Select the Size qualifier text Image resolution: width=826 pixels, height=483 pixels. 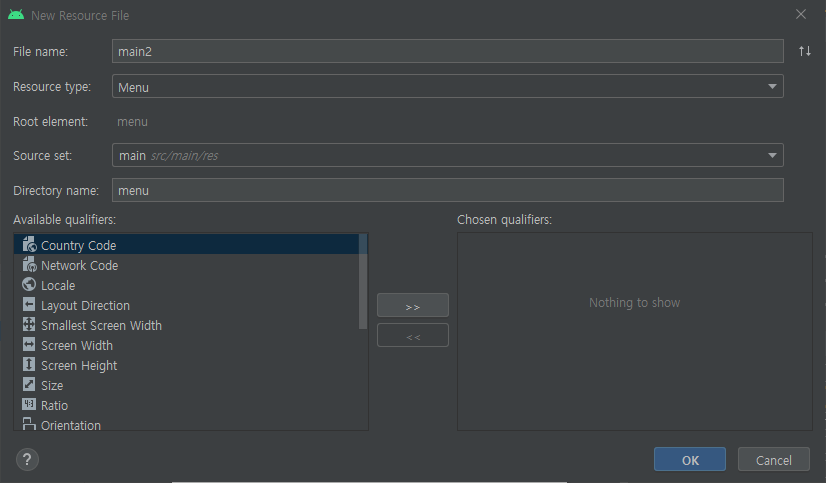52,386
